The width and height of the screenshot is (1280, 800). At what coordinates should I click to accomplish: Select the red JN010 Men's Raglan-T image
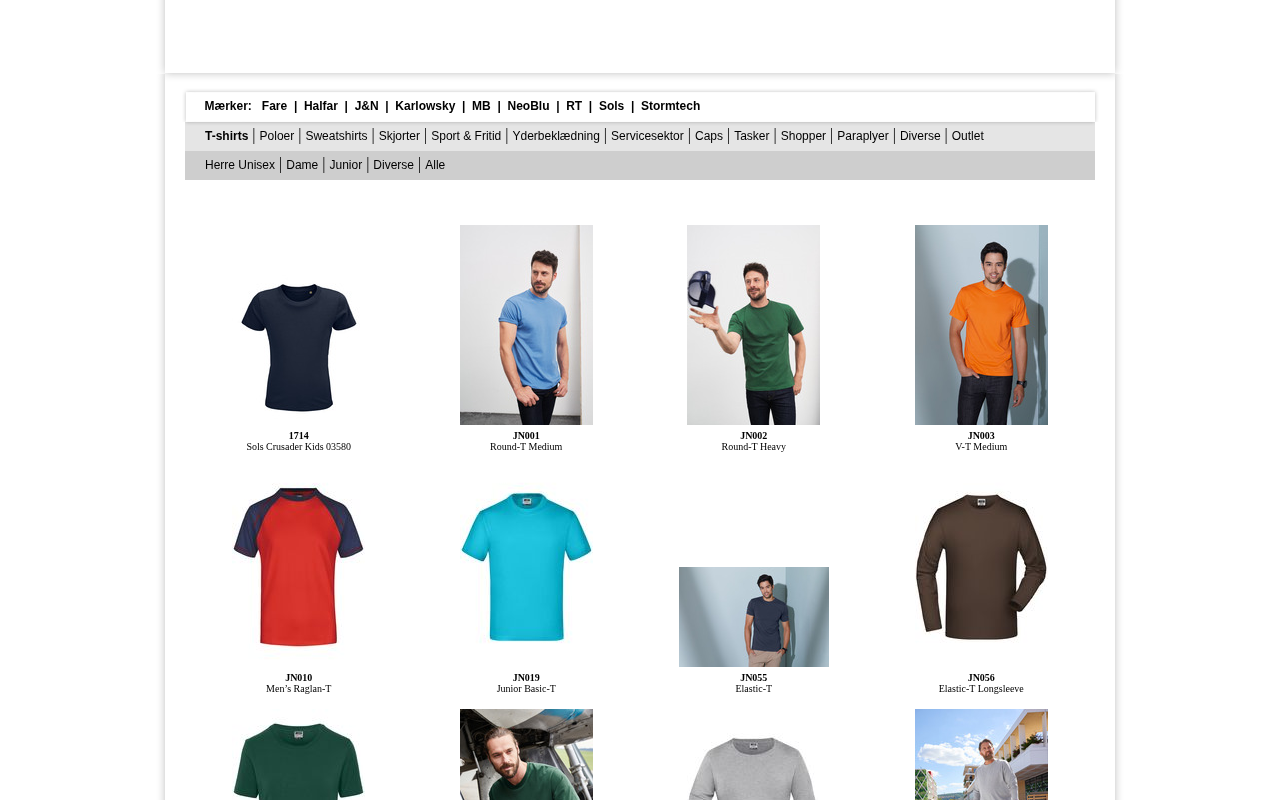tap(299, 567)
